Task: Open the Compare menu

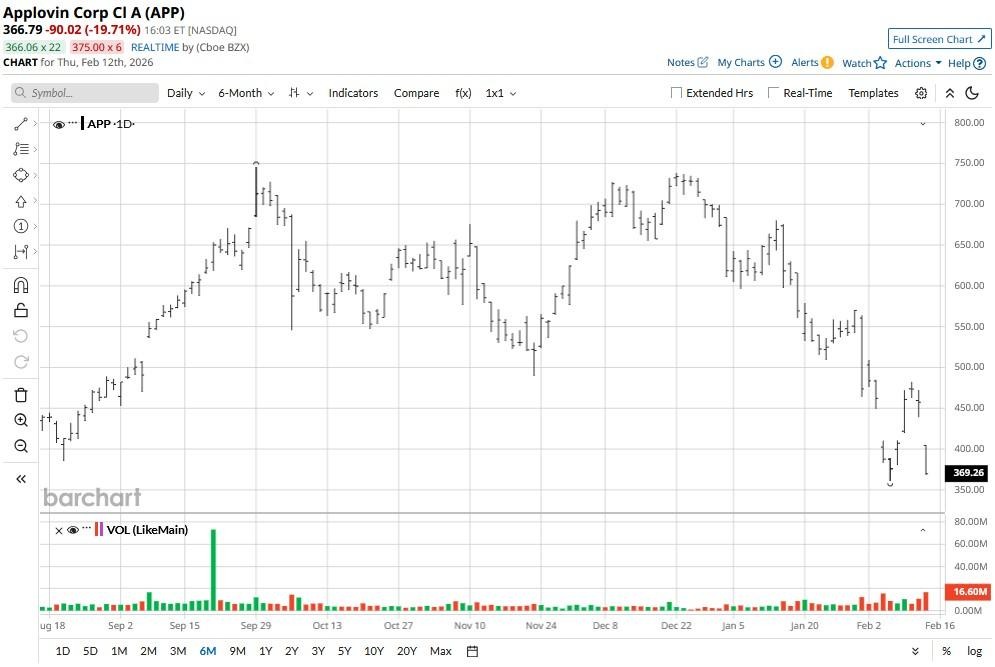Action: (x=416, y=93)
